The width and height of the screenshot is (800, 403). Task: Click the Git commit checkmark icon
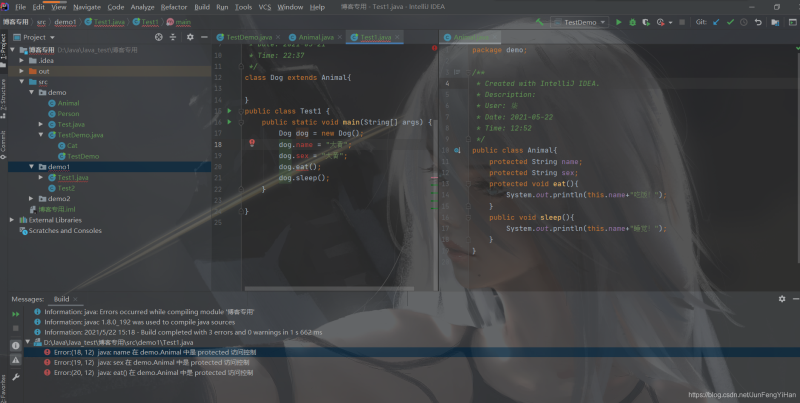click(x=730, y=21)
